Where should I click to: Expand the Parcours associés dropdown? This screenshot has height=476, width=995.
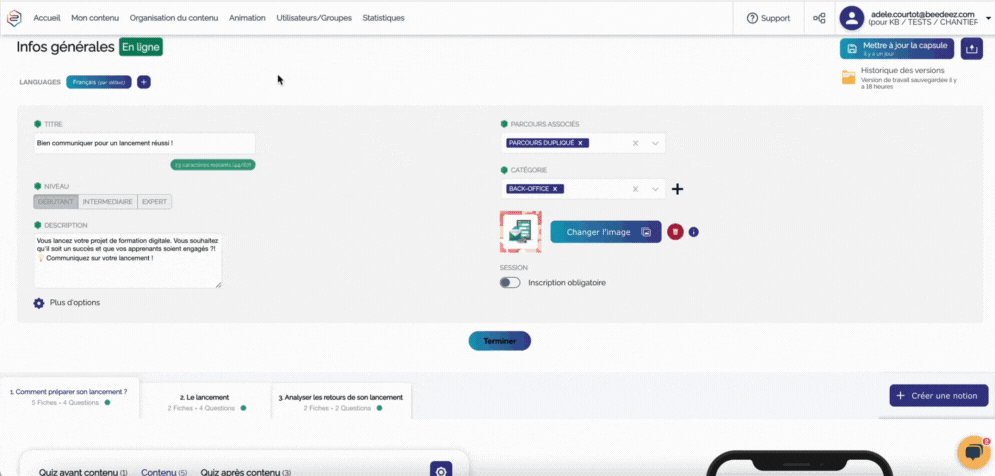[656, 144]
